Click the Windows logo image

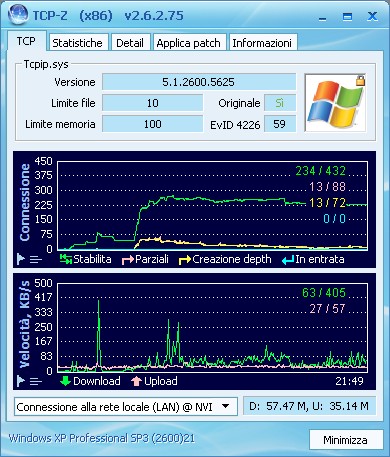pos(335,102)
